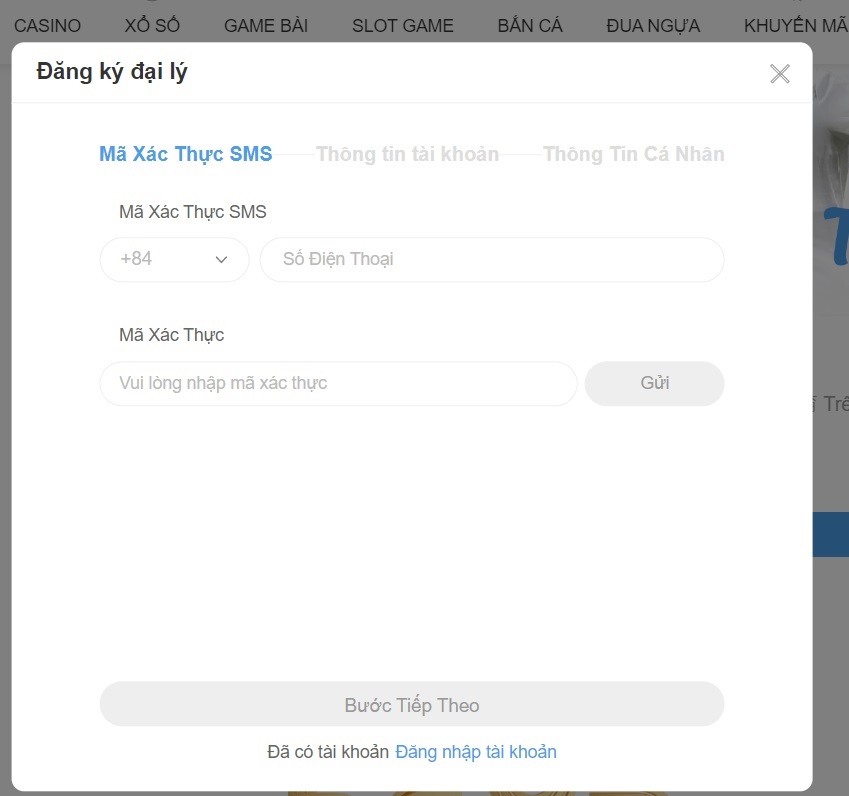Image resolution: width=849 pixels, height=796 pixels.
Task: Open the SLOT GAME menu item
Action: coord(403,25)
